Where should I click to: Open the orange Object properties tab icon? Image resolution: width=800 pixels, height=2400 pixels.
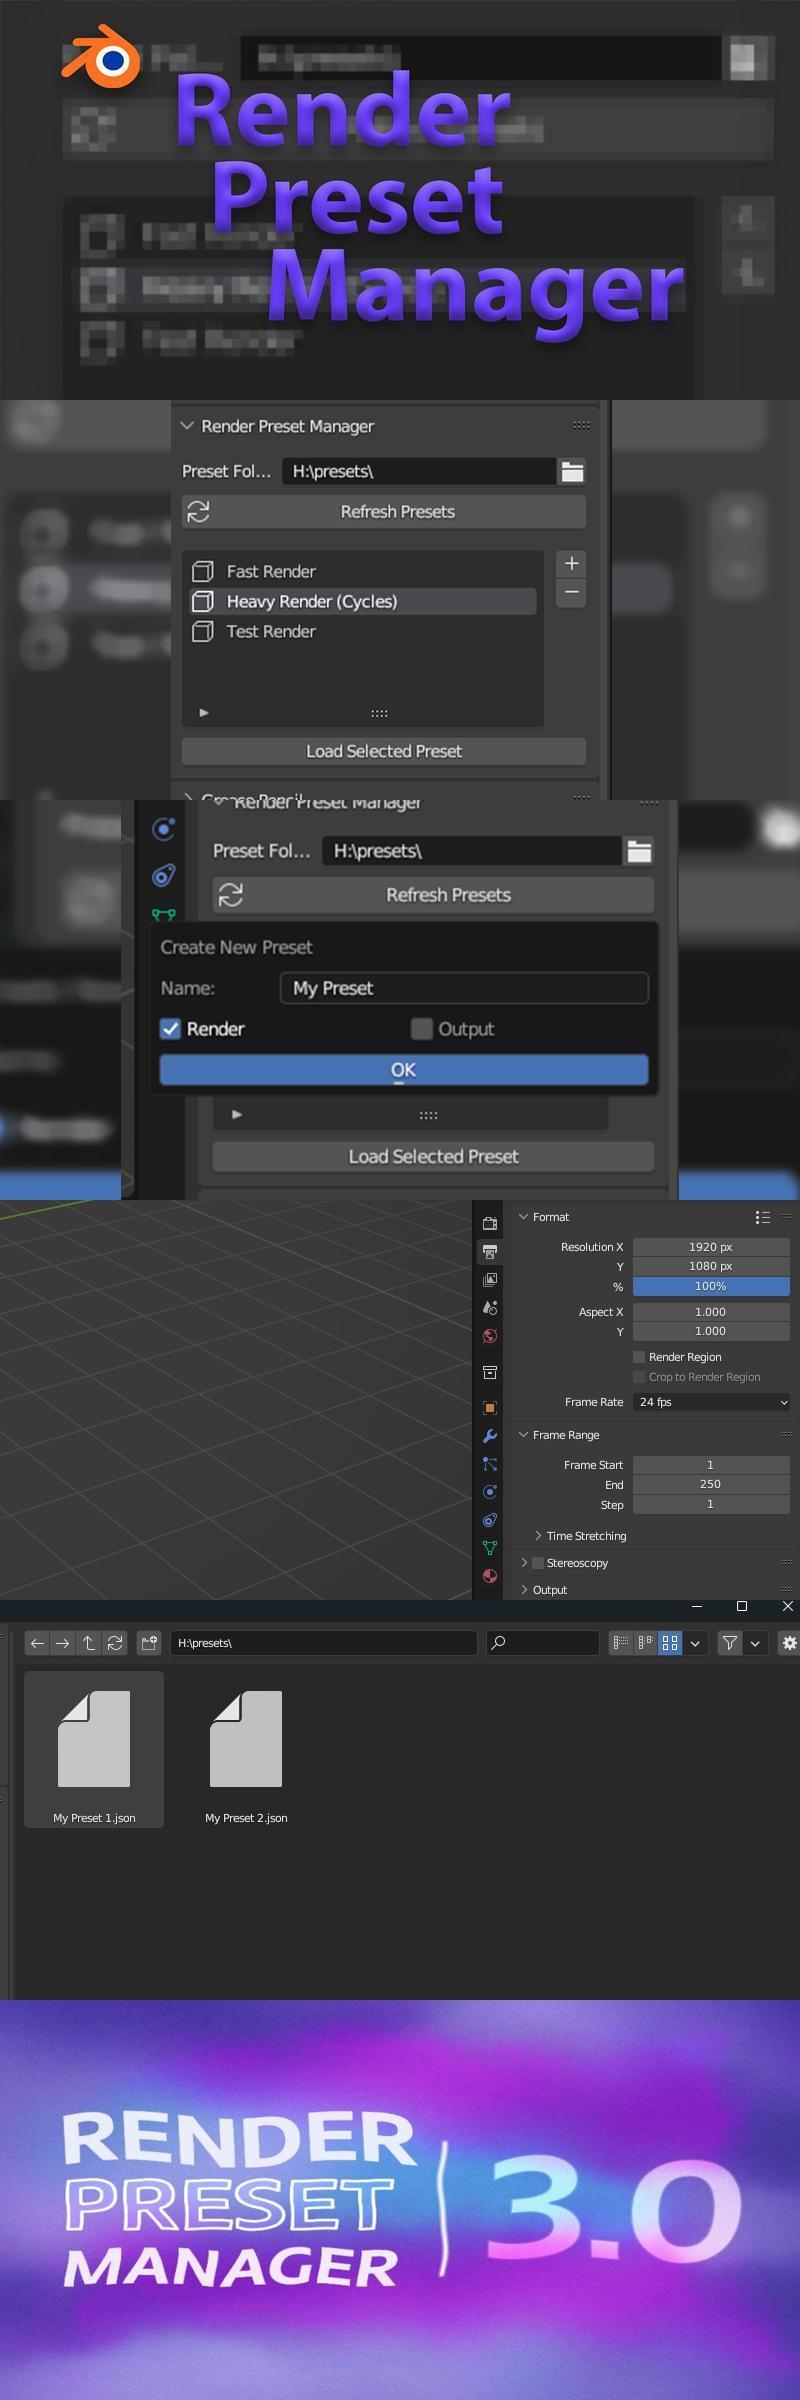(x=490, y=1408)
